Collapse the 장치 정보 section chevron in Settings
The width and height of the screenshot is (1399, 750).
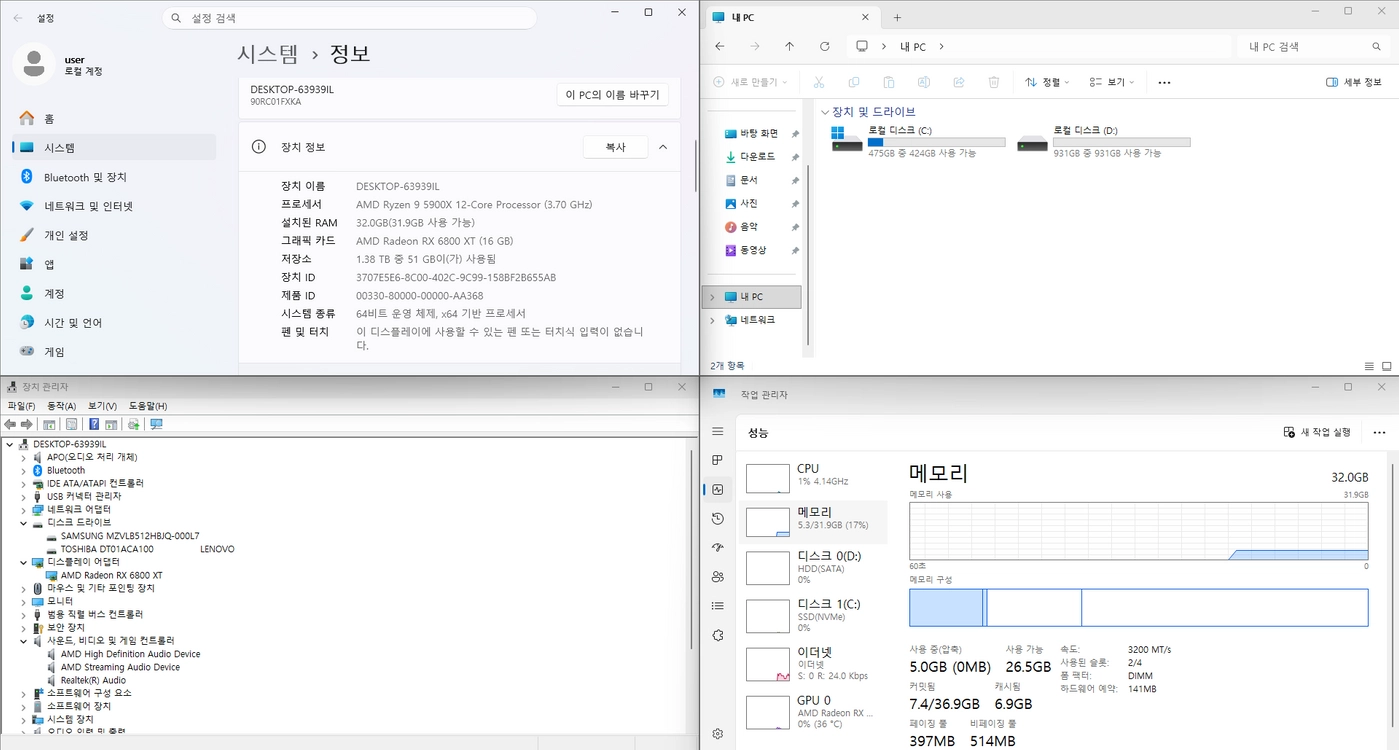pyautogui.click(x=662, y=147)
